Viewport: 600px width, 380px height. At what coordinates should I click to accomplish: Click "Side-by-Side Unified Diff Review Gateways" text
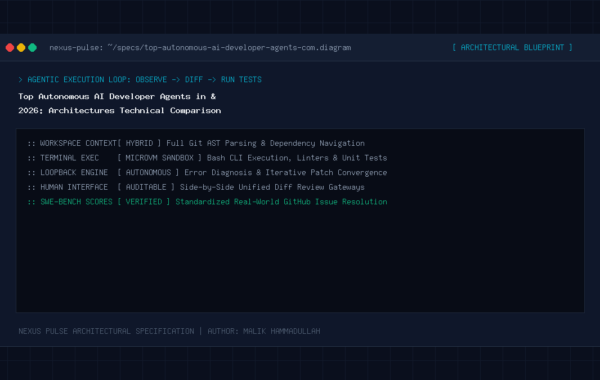coord(272,187)
